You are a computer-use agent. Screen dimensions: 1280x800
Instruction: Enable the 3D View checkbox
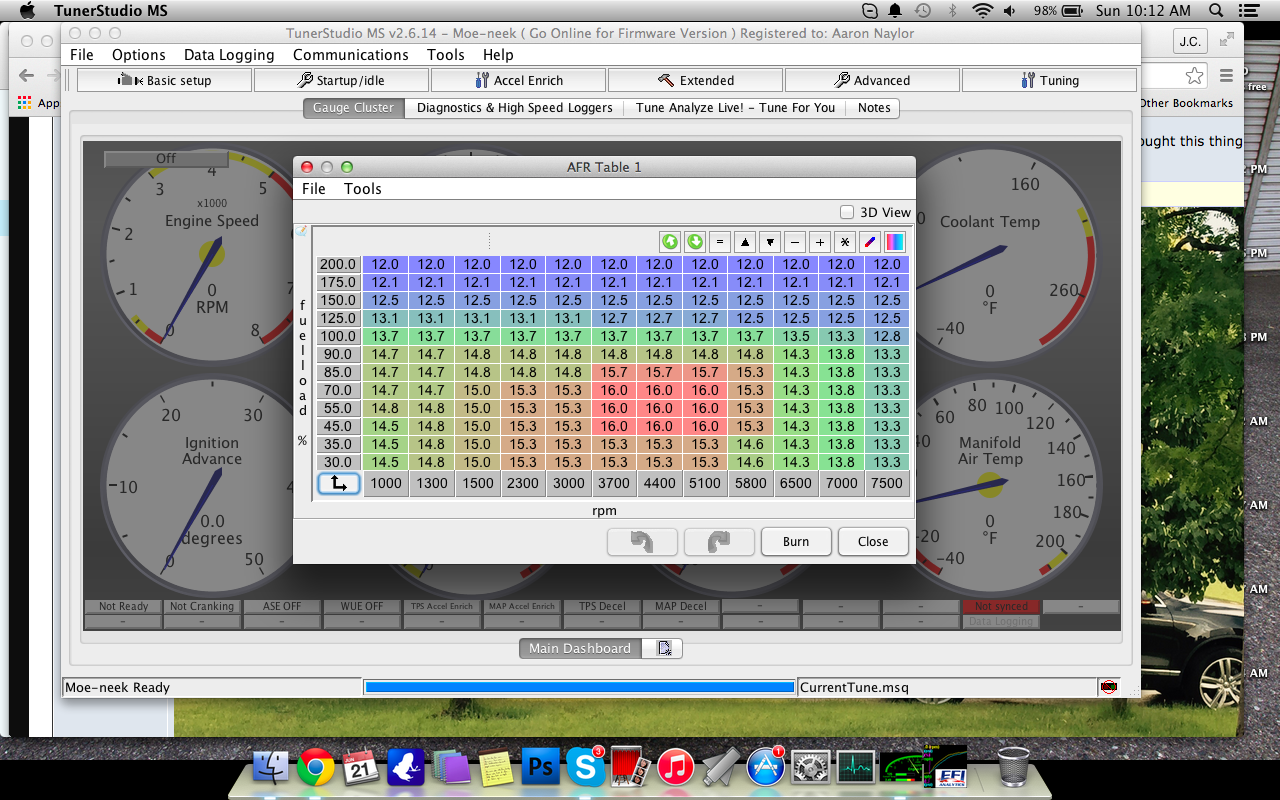coord(847,212)
